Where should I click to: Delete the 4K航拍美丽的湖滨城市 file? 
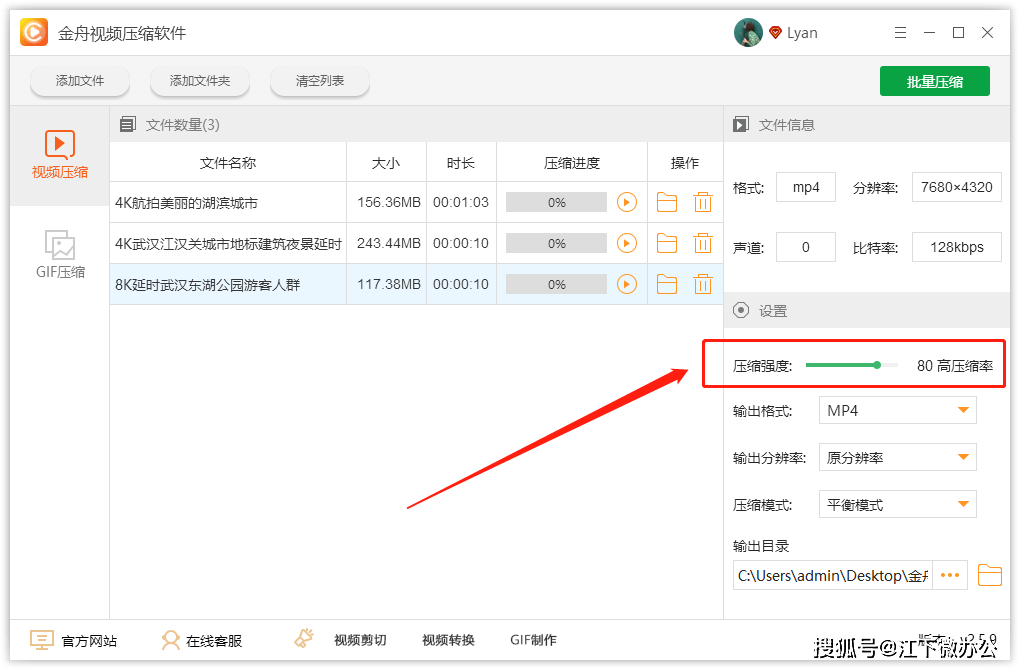(x=703, y=202)
